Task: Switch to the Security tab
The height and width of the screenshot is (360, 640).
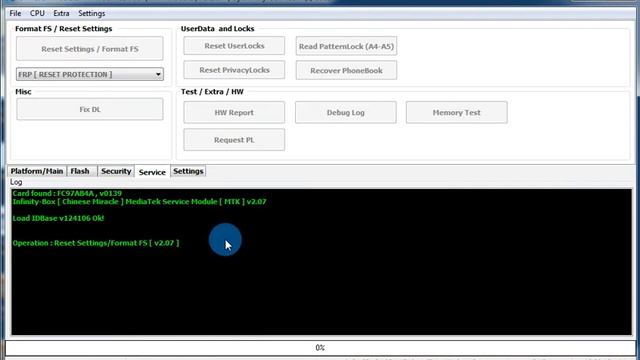Action: [116, 171]
